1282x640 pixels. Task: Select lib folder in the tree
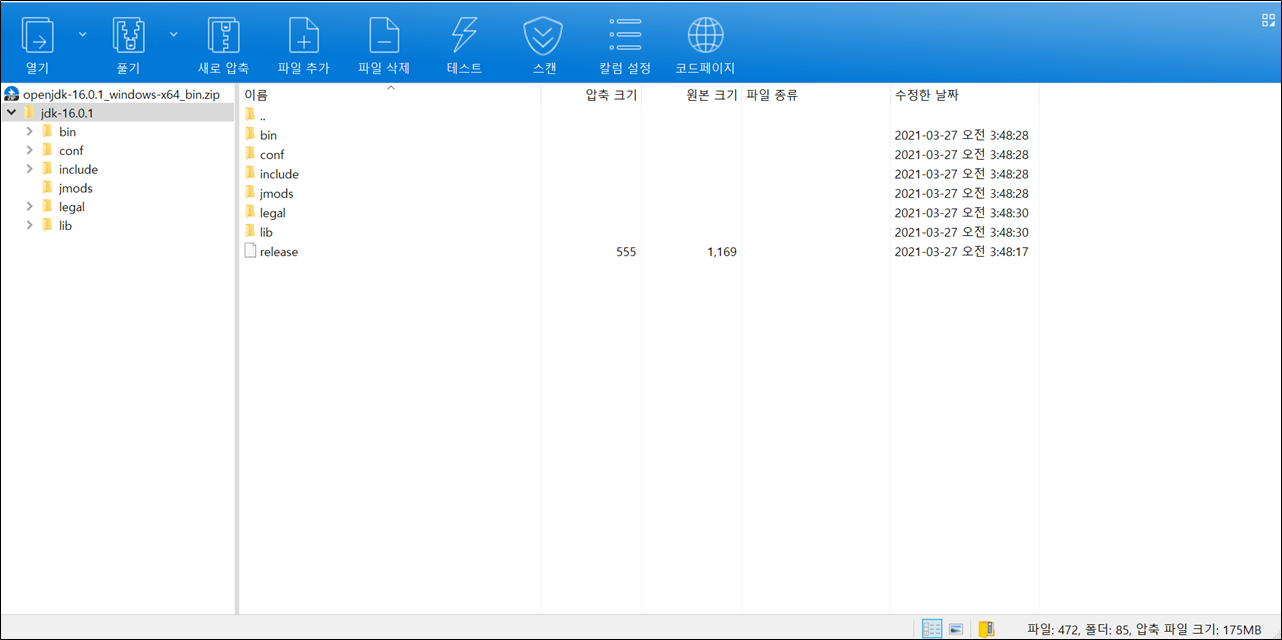tap(65, 226)
